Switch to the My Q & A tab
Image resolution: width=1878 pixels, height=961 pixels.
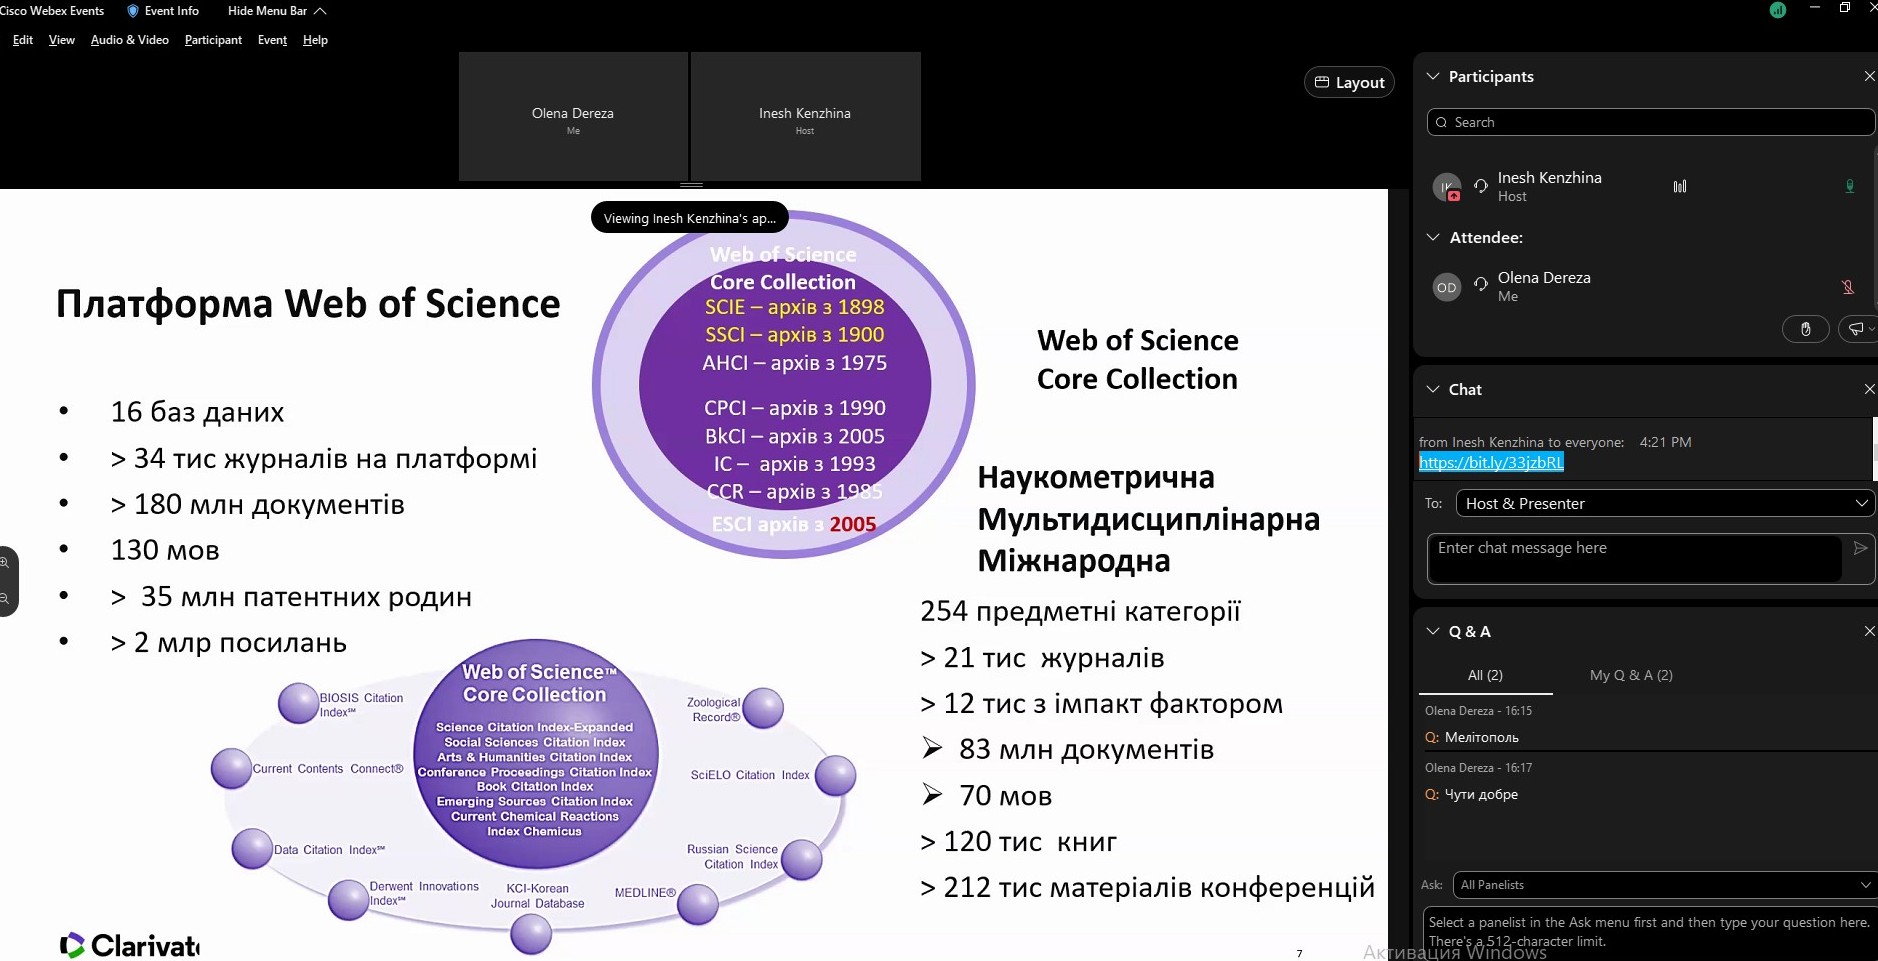pos(1630,675)
